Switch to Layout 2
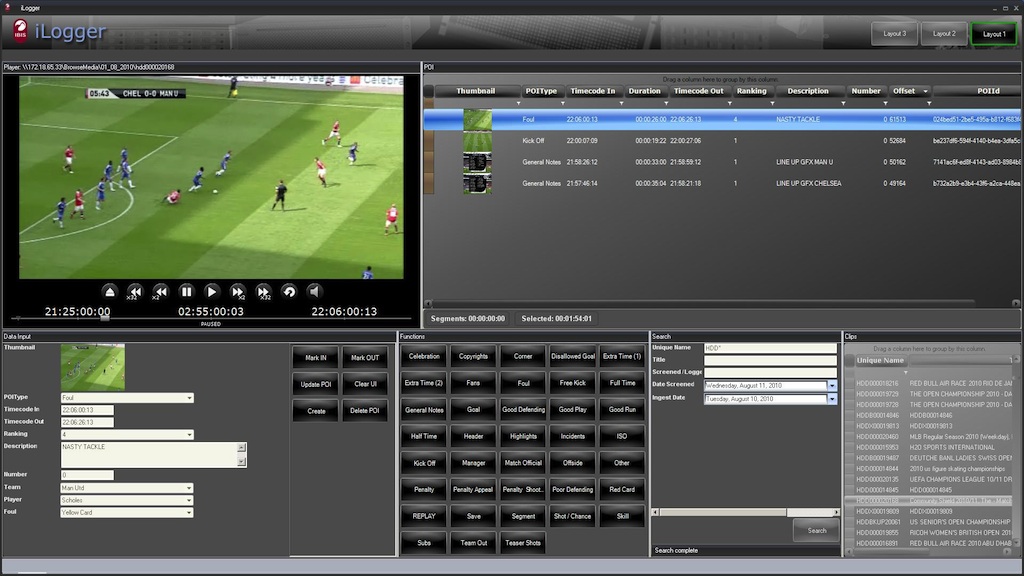This screenshot has width=1024, height=576. 944,34
